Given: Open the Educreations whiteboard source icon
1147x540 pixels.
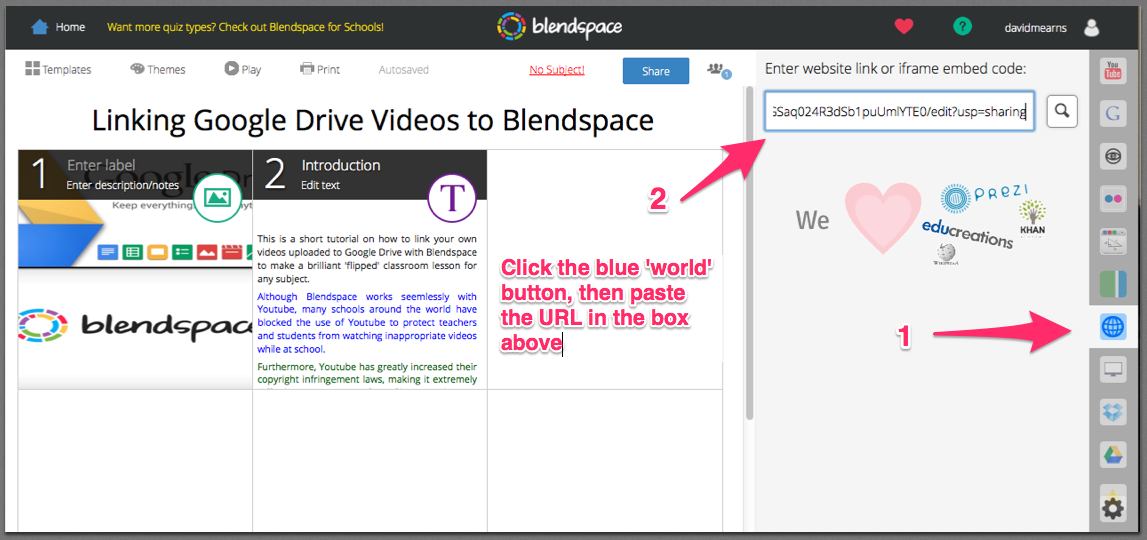Looking at the screenshot, I should [x=1113, y=241].
